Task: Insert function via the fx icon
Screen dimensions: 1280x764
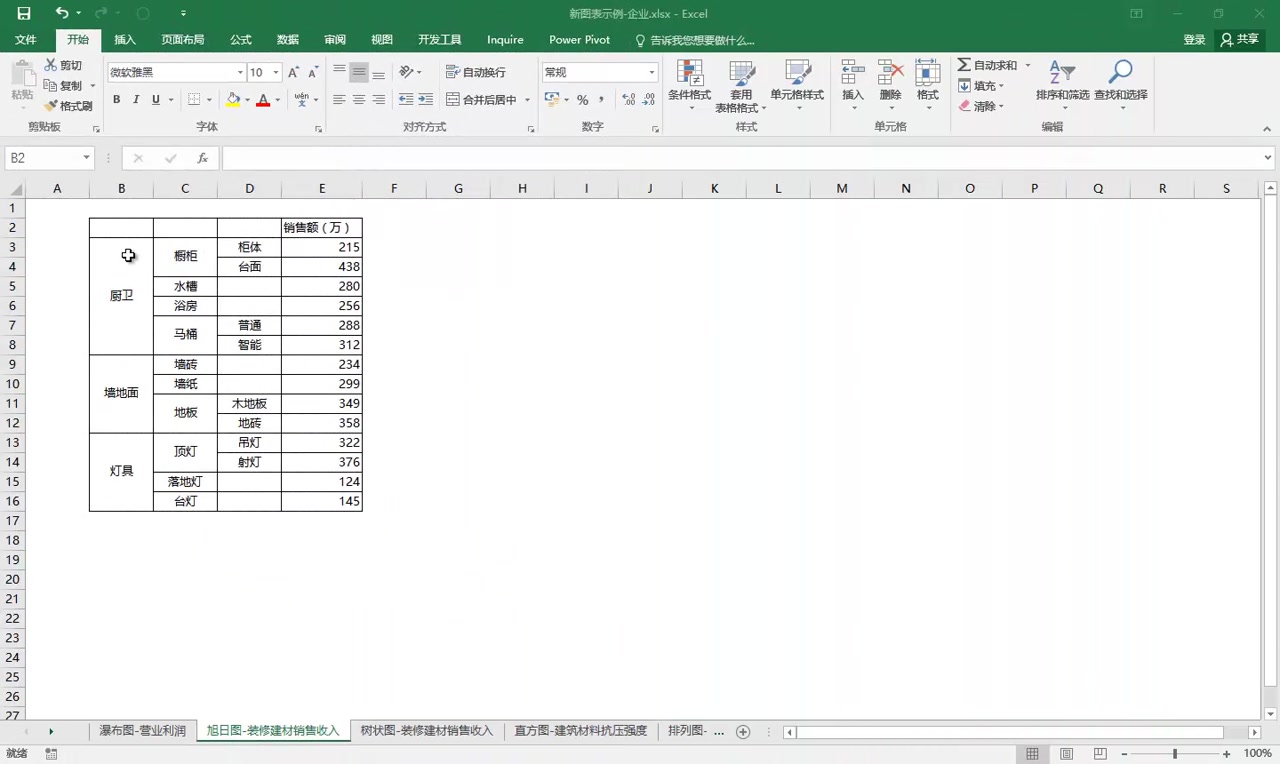Action: pos(202,158)
